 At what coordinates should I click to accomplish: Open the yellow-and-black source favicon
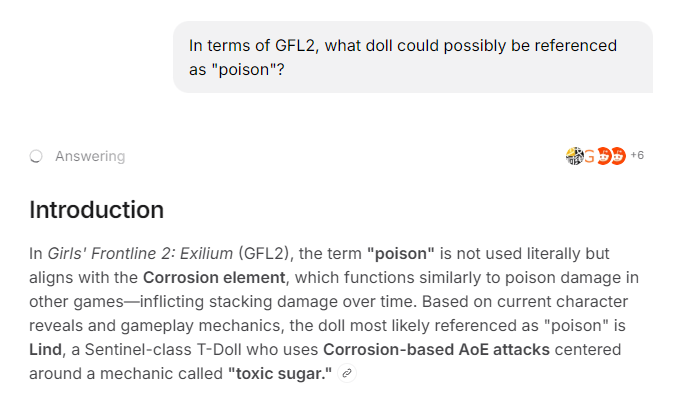[x=574, y=156]
